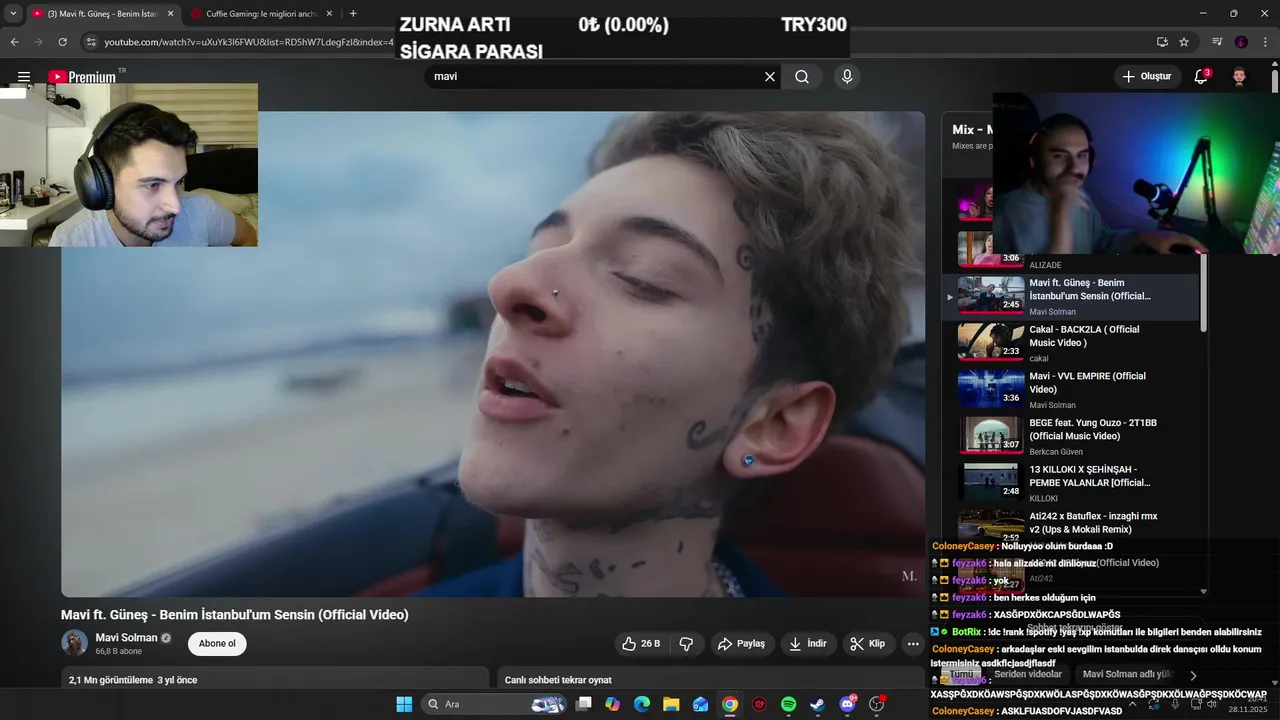This screenshot has width=1280, height=720.
Task: Click the main video player to pause
Action: [x=493, y=354]
